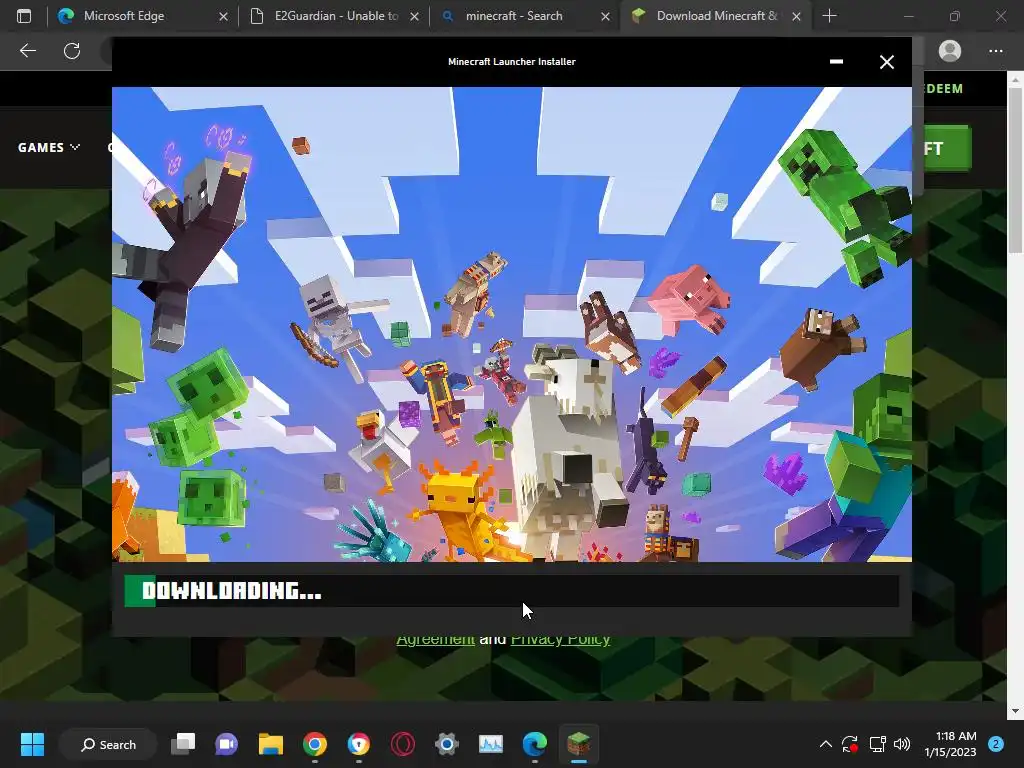Click the taskbar Search box
Viewport: 1024px width, 768px height.
point(108,744)
